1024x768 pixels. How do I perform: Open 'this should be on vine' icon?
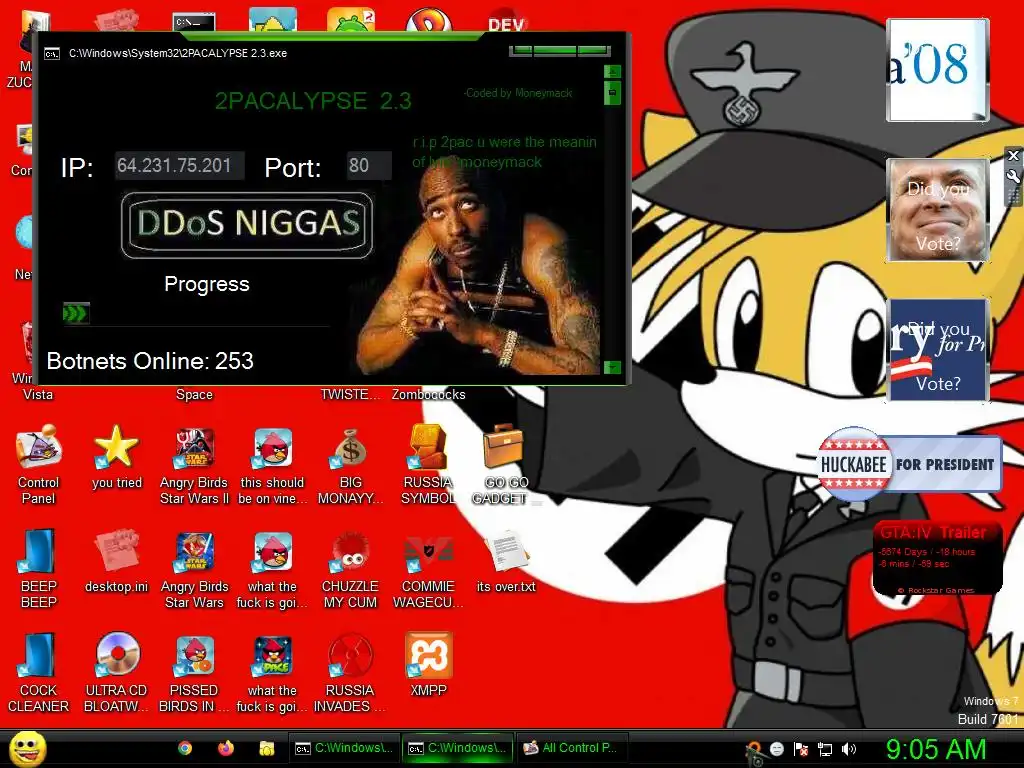(x=272, y=464)
